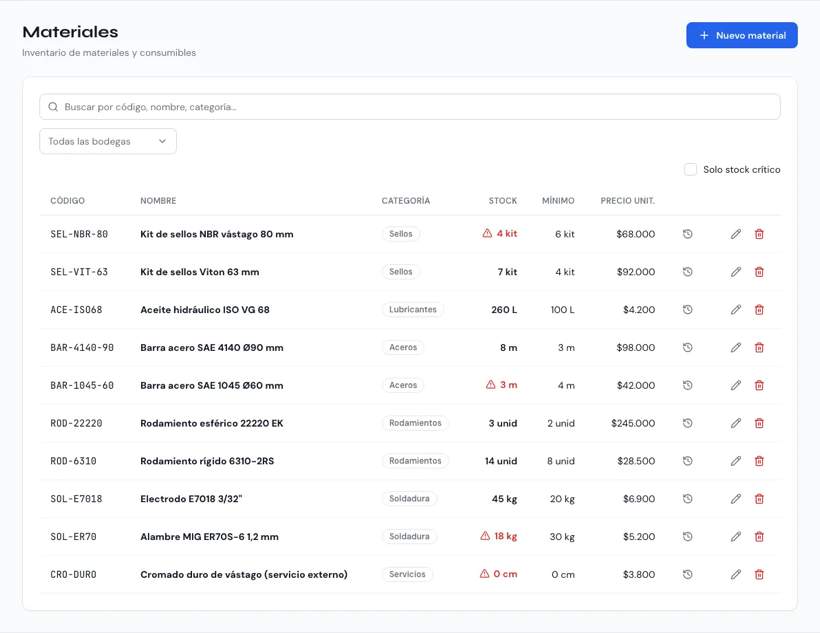Show history for ROD-6310 row
Viewport: 820px width, 633px height.
point(688,461)
